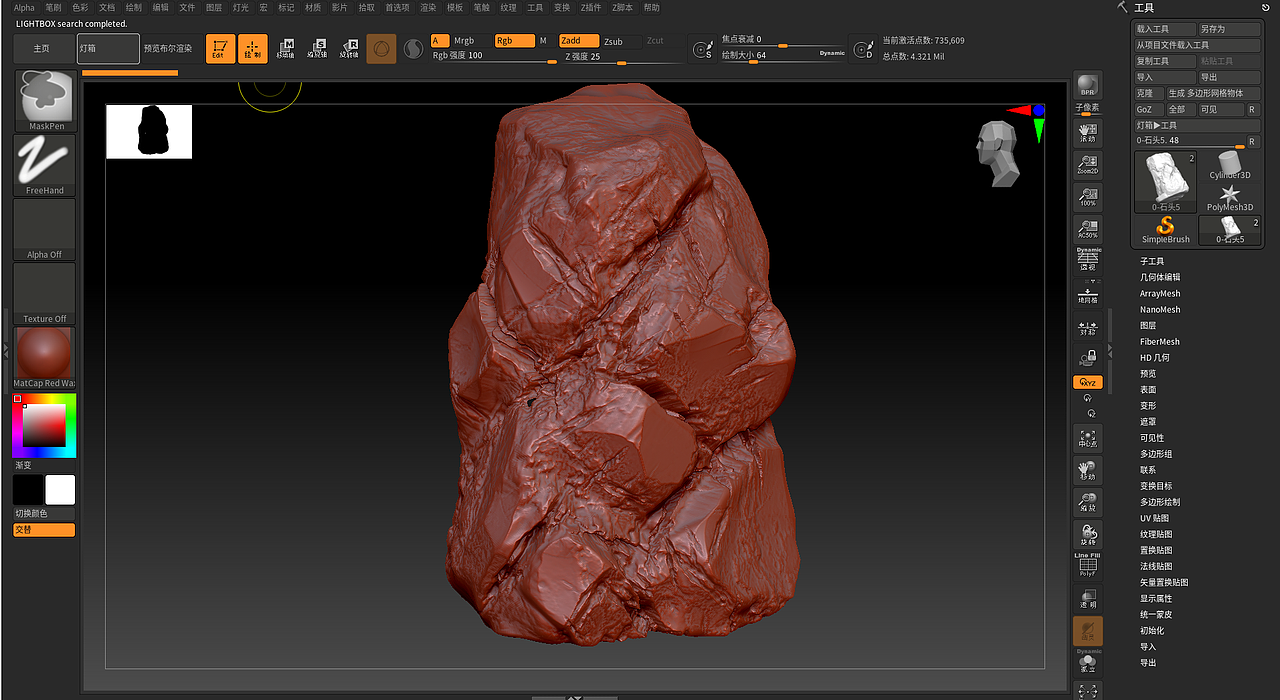Select the Zoom2D navigation icon
Viewport: 1280px width, 700px height.
1087,165
